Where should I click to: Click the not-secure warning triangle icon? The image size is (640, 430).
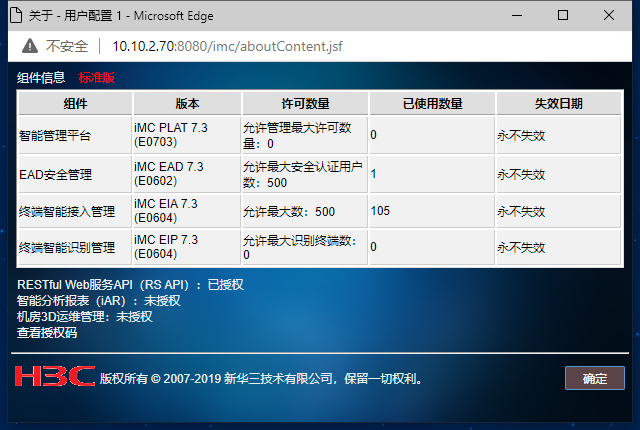pos(30,46)
